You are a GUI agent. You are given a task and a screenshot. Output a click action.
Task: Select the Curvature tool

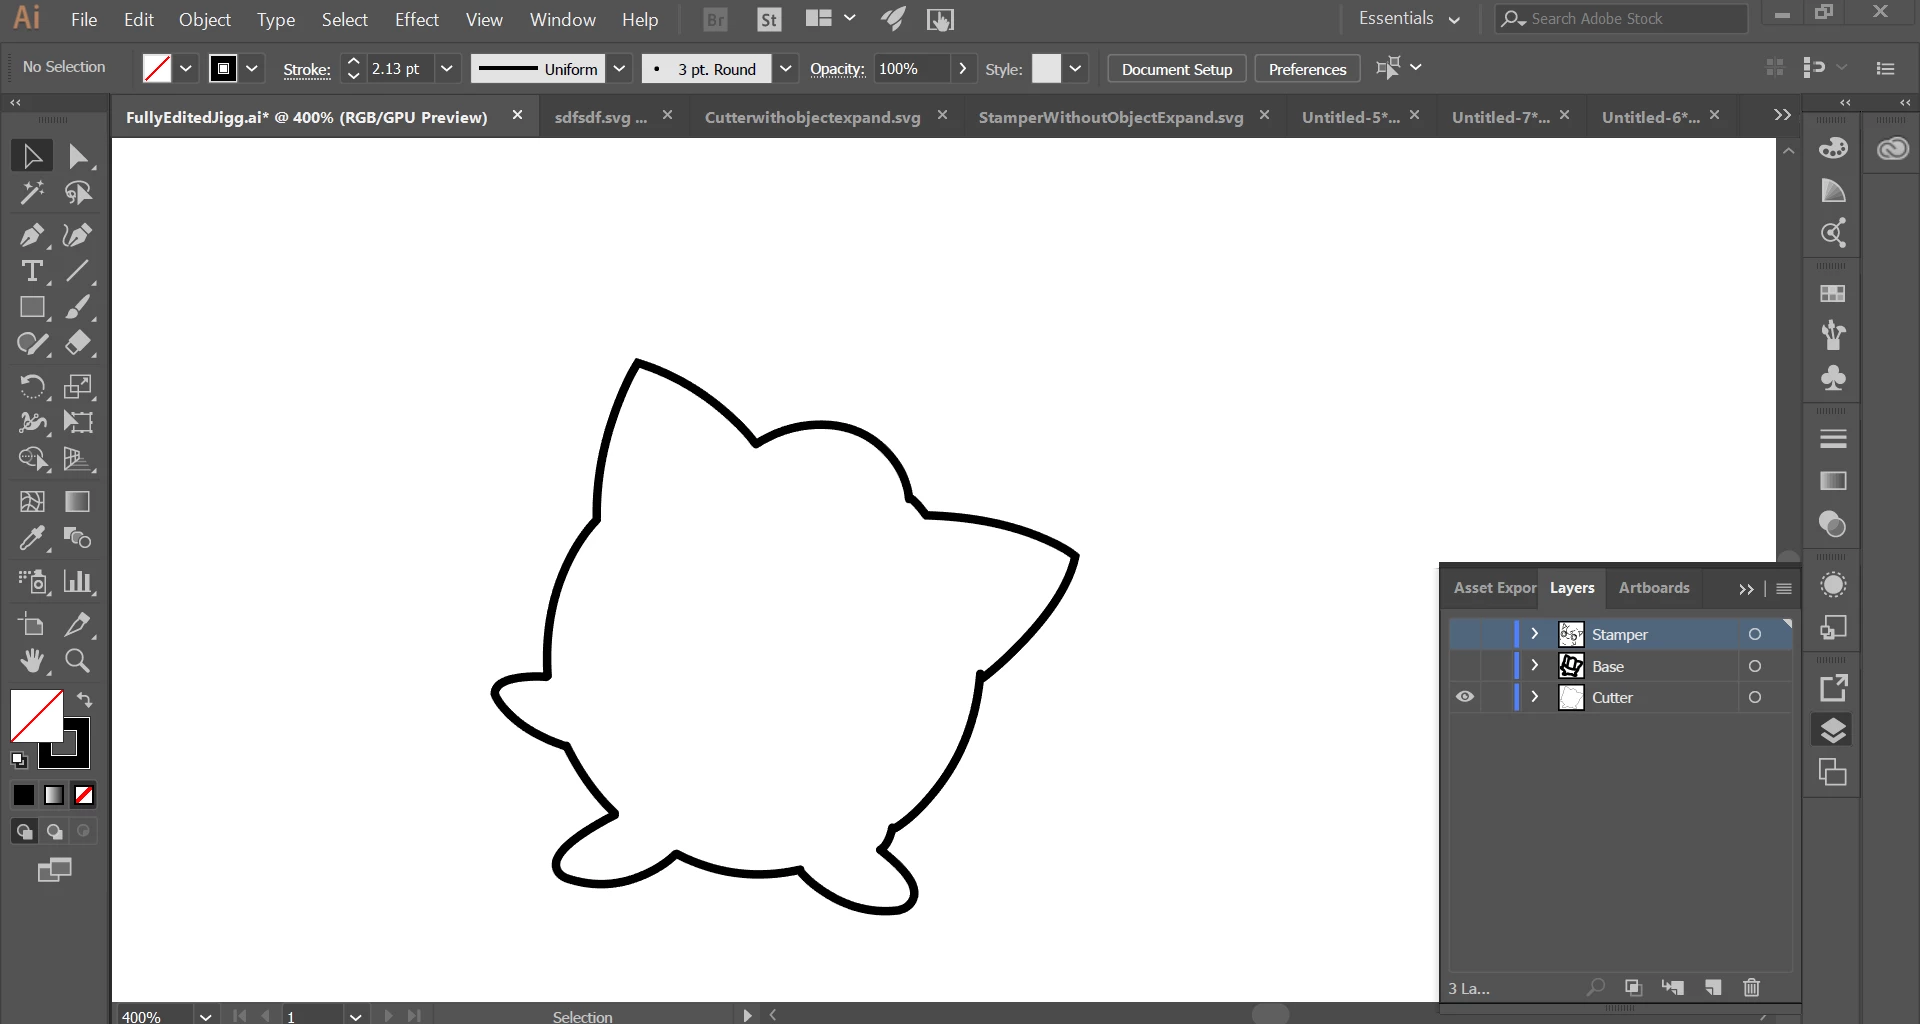click(78, 235)
